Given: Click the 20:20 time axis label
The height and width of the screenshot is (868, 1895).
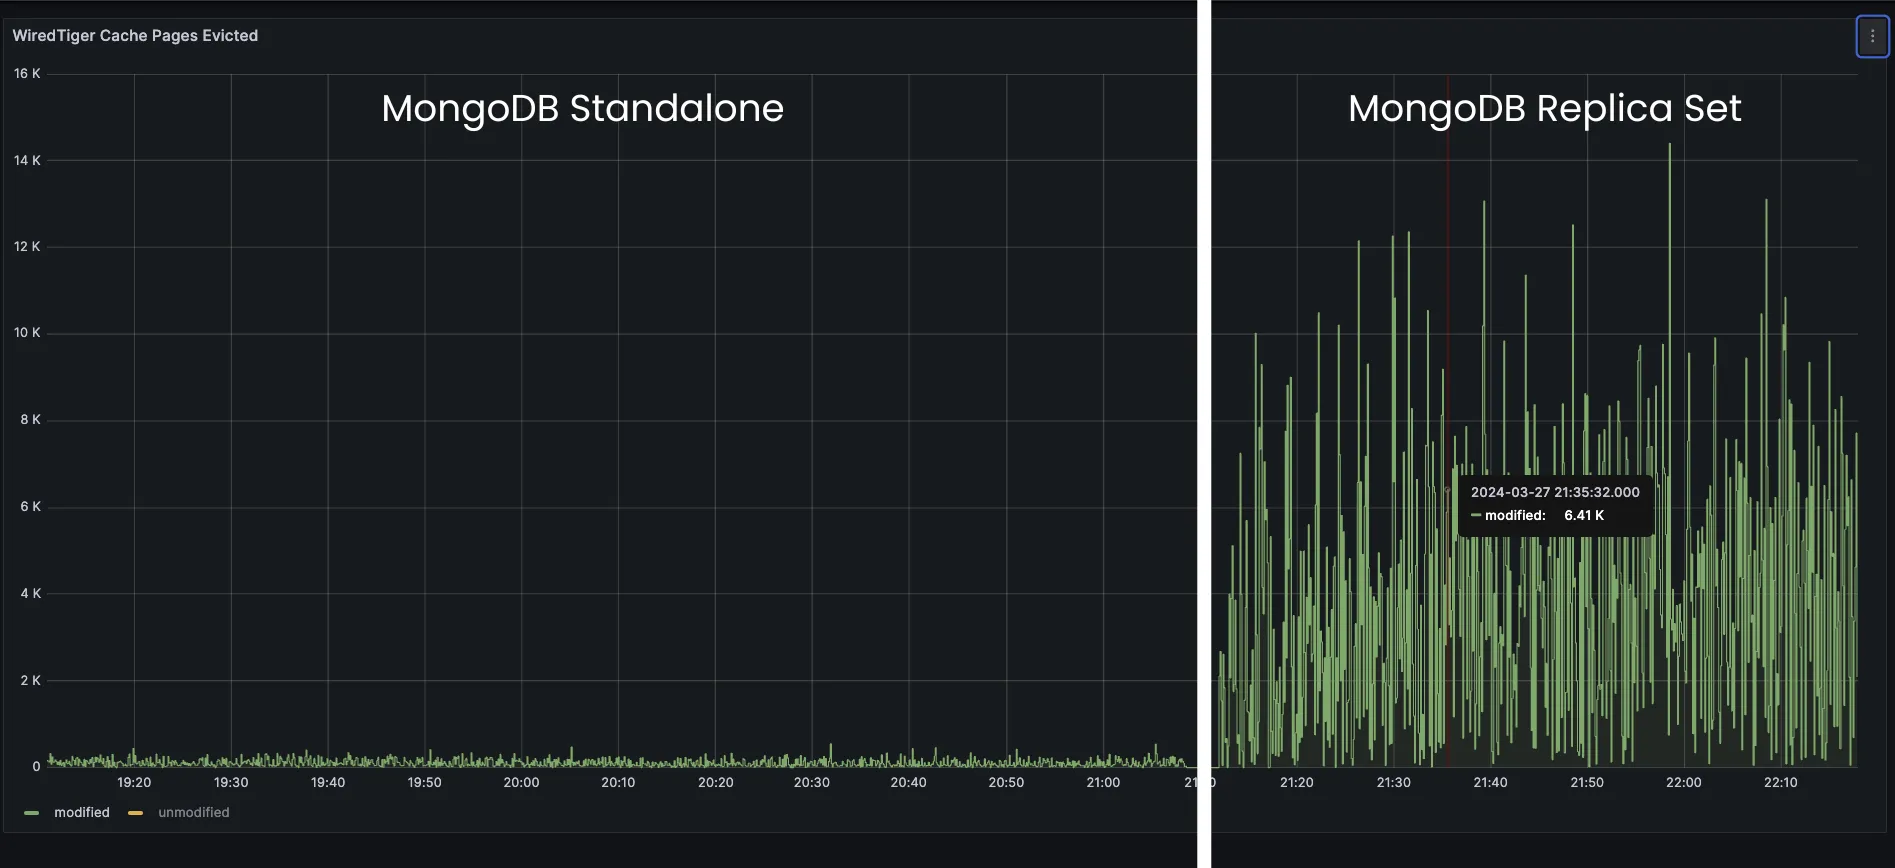Looking at the screenshot, I should tap(715, 782).
